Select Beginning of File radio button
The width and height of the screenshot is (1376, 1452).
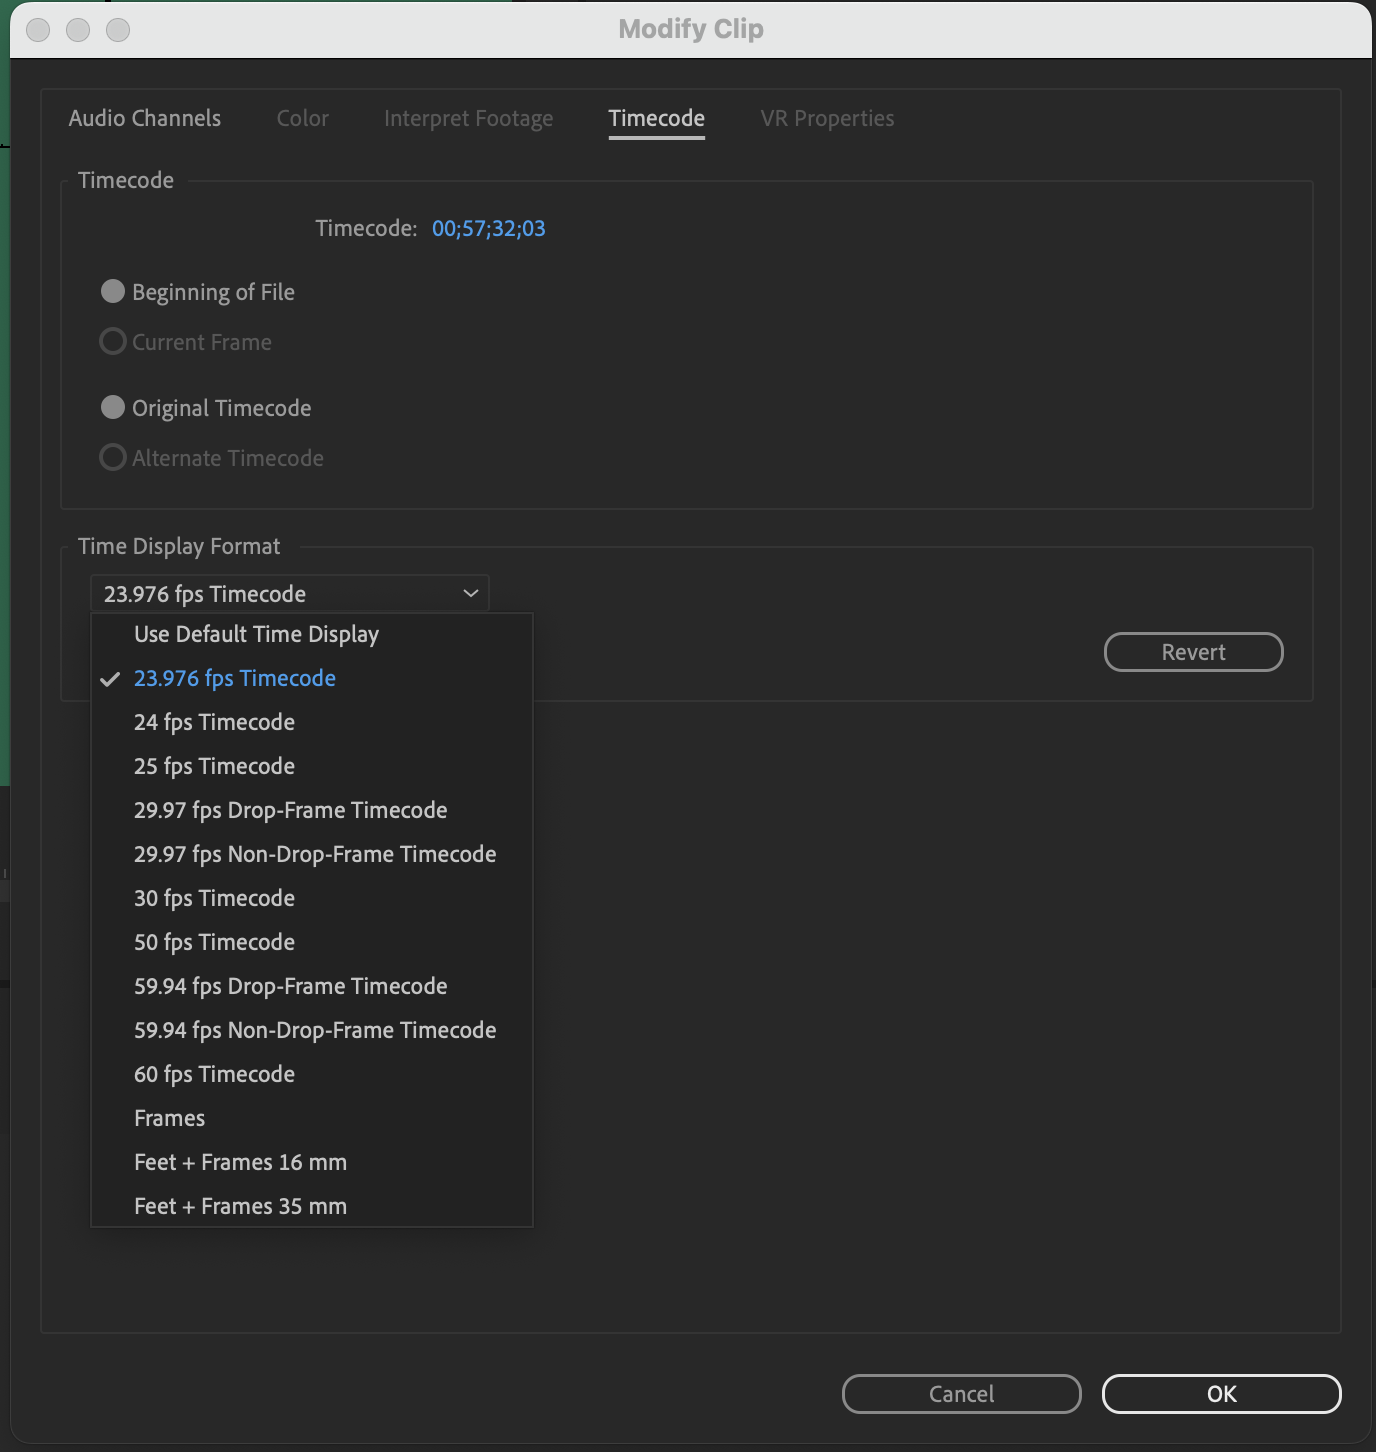[113, 292]
